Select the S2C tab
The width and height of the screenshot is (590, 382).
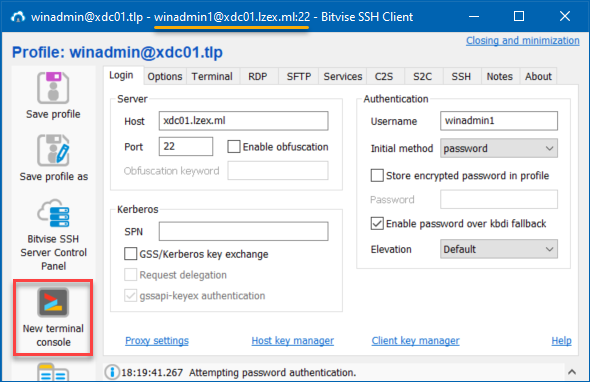423,76
